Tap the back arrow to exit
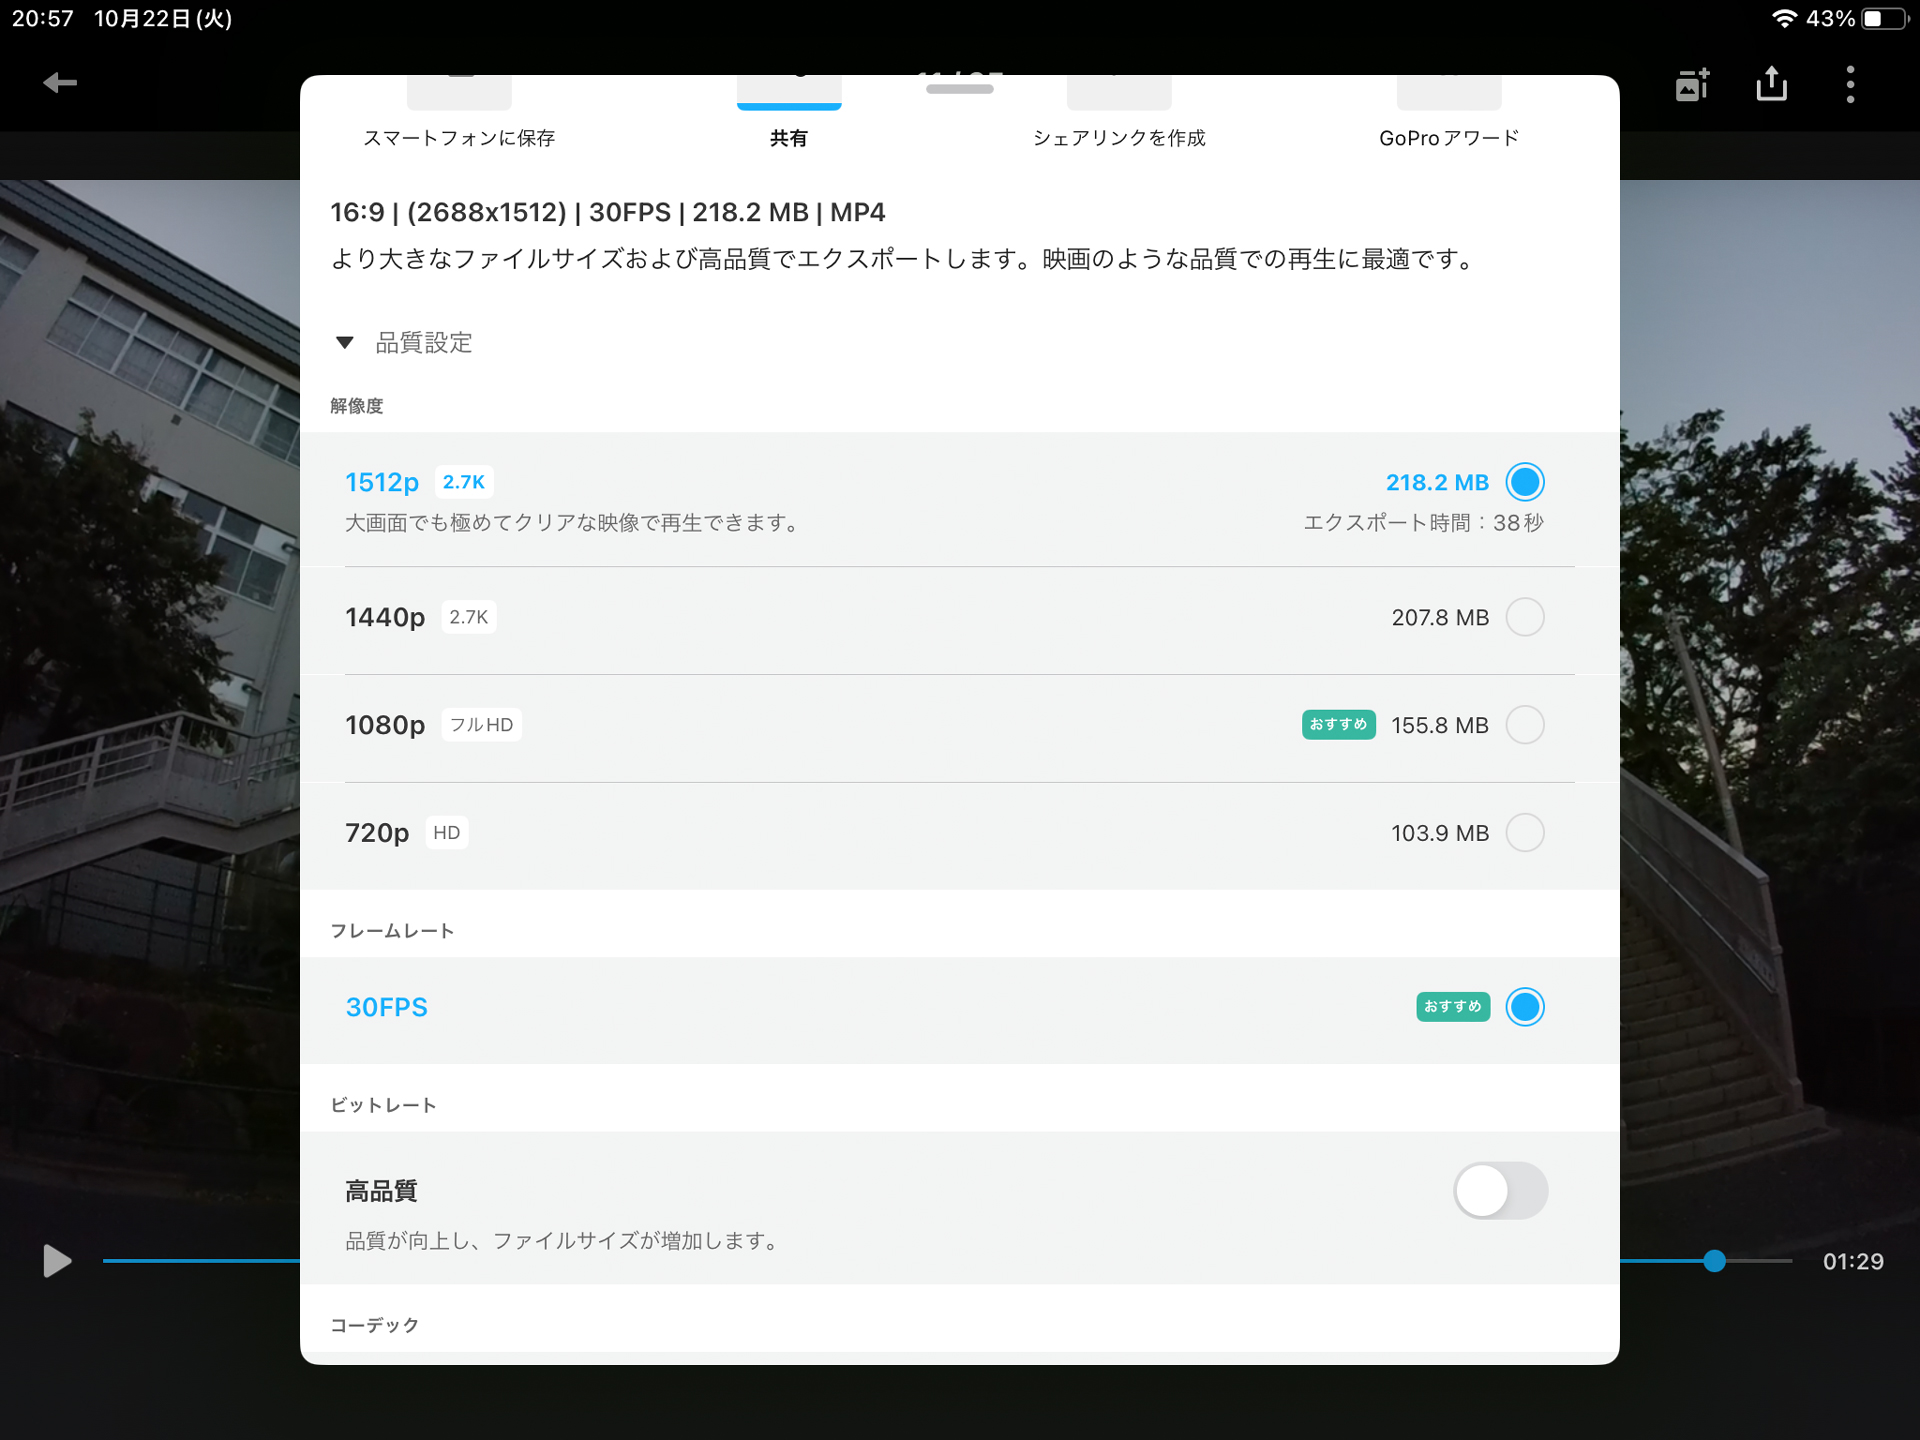 59,83
